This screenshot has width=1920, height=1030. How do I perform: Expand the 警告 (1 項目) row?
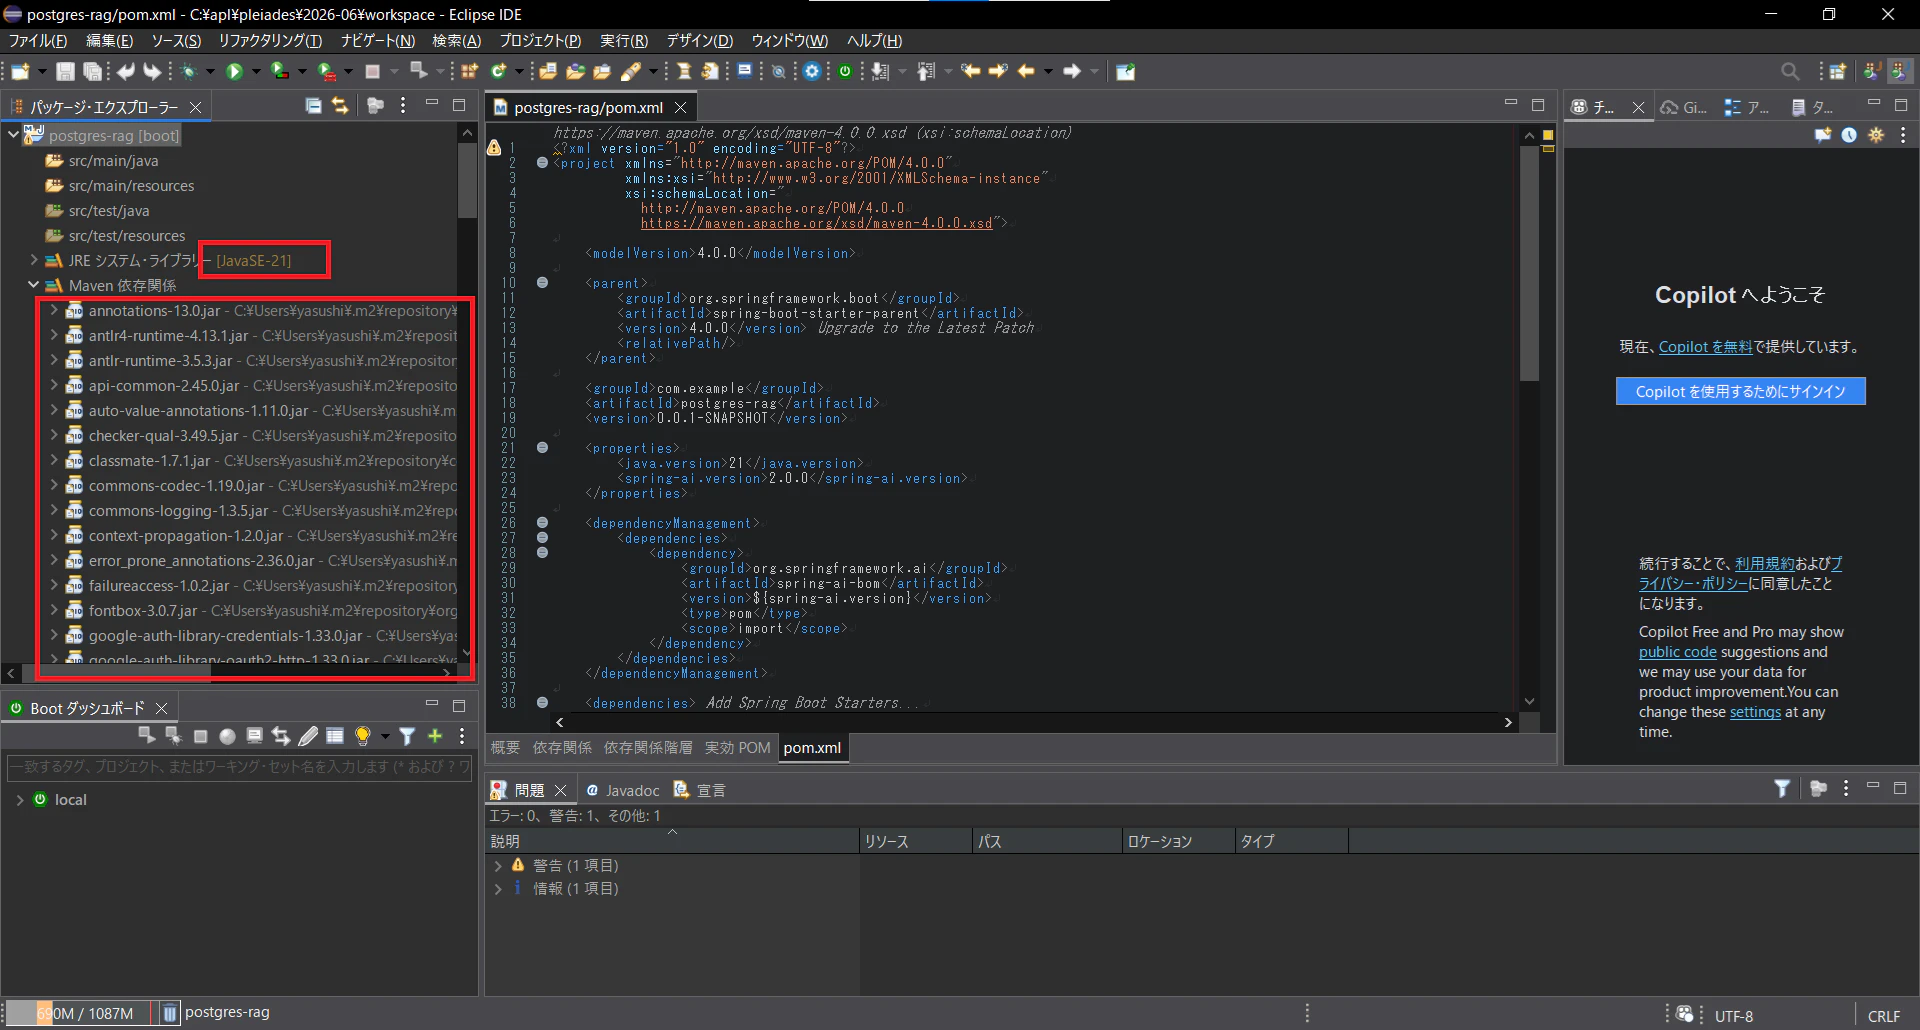[x=497, y=865]
